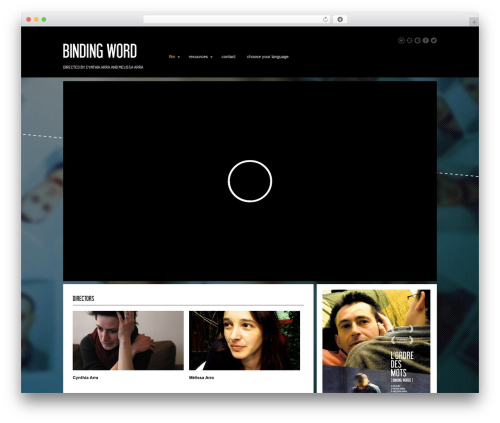
Task: Open the contact menu item
Action: coord(228,57)
